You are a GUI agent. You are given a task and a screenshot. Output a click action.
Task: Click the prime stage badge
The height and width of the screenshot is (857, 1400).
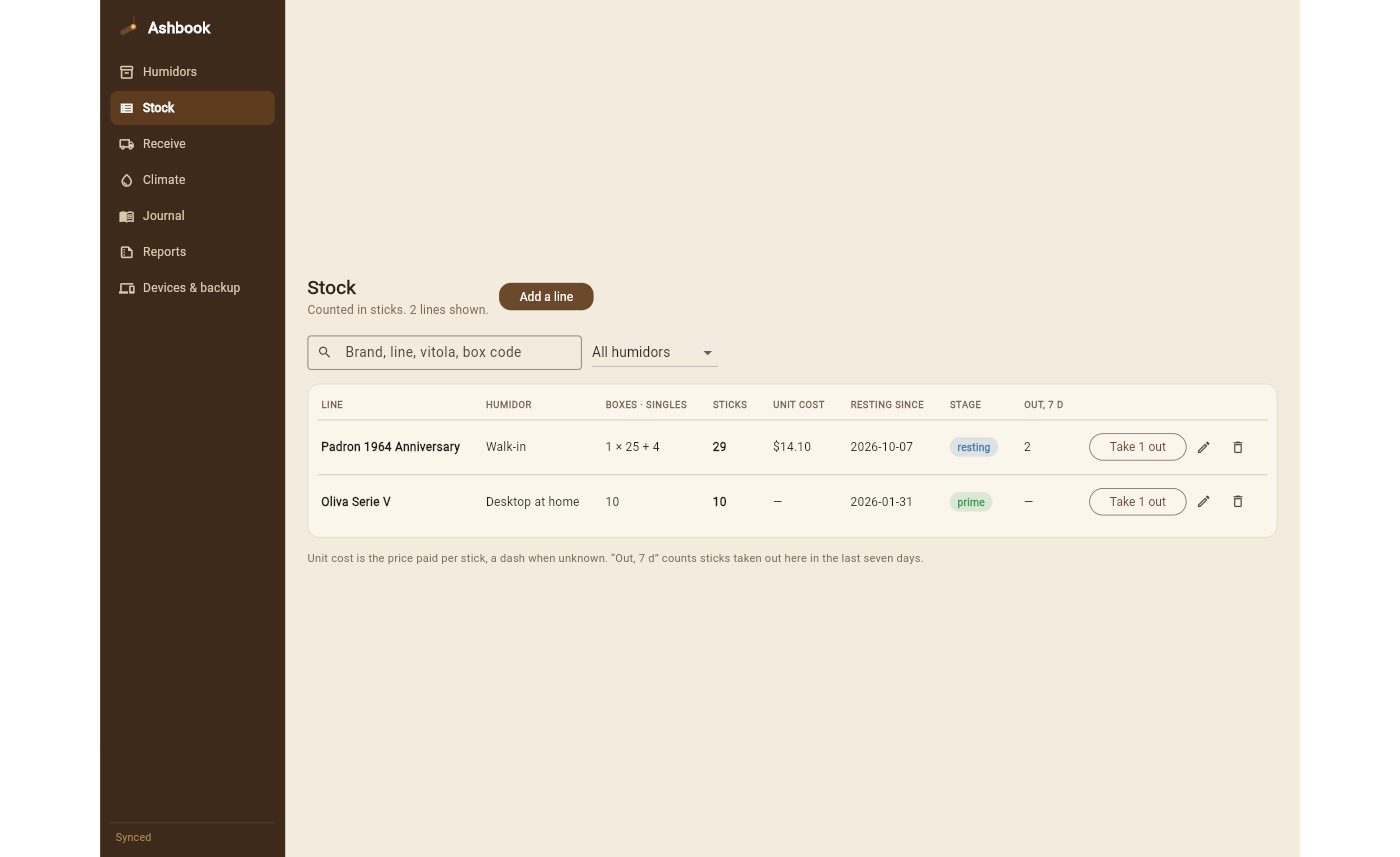(970, 502)
